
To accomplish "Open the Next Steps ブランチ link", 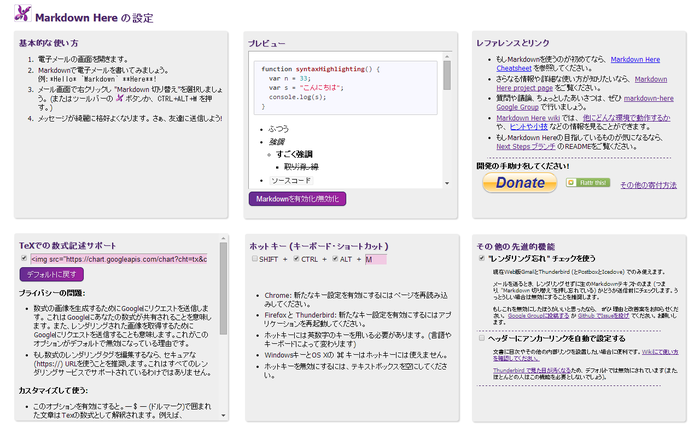I will click(526, 146).
